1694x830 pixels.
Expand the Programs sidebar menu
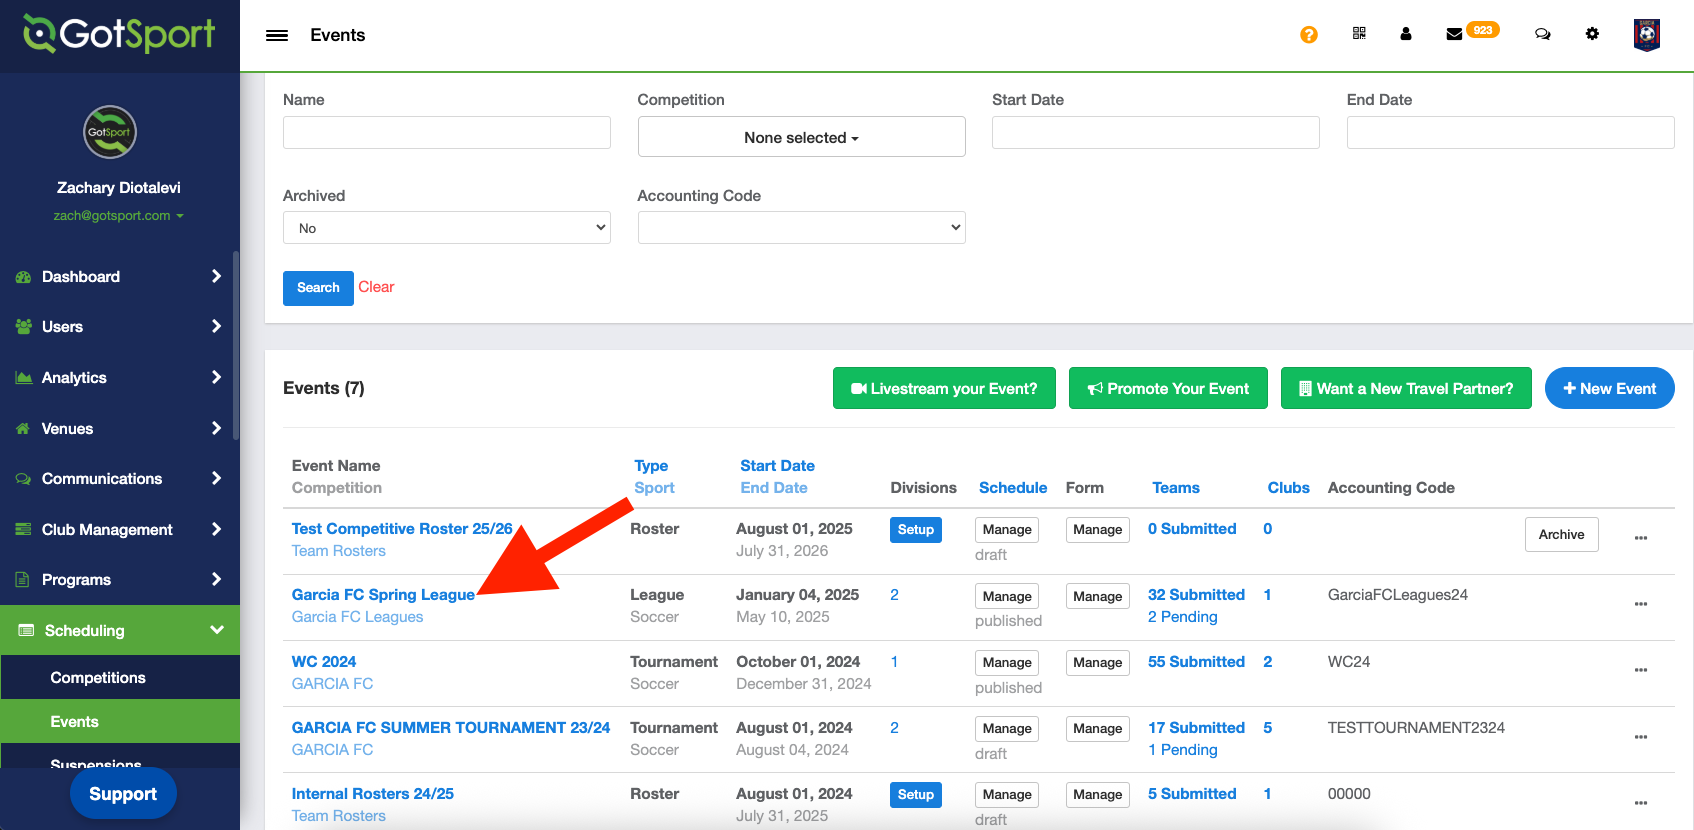pyautogui.click(x=119, y=580)
